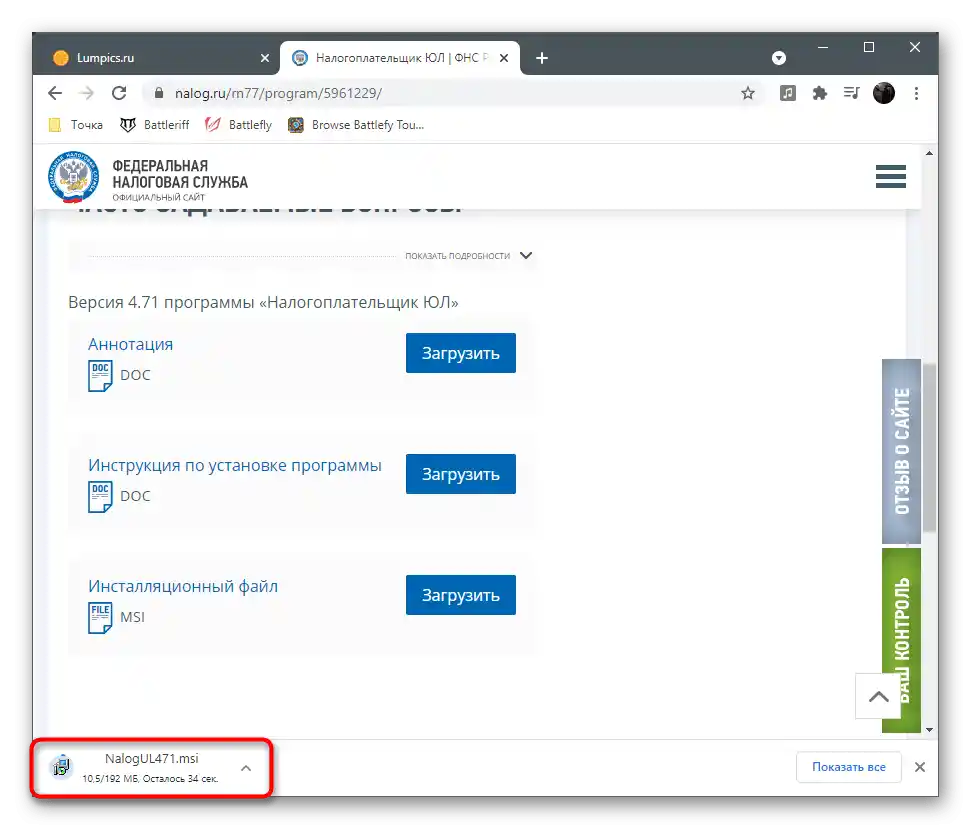Close the downloads bar
Screen dimensions: 971x829
[920, 767]
